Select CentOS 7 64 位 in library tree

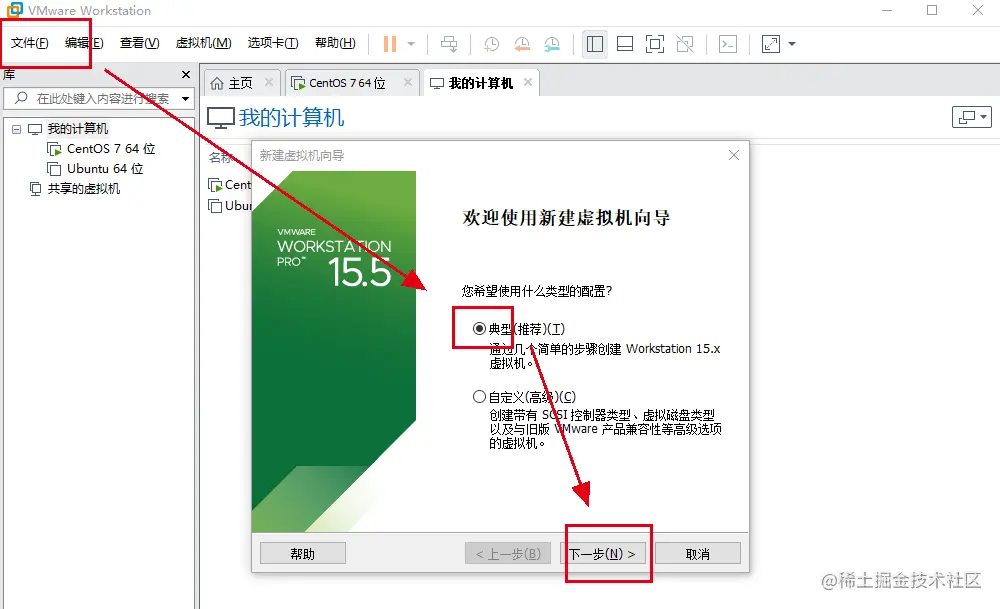pos(111,149)
